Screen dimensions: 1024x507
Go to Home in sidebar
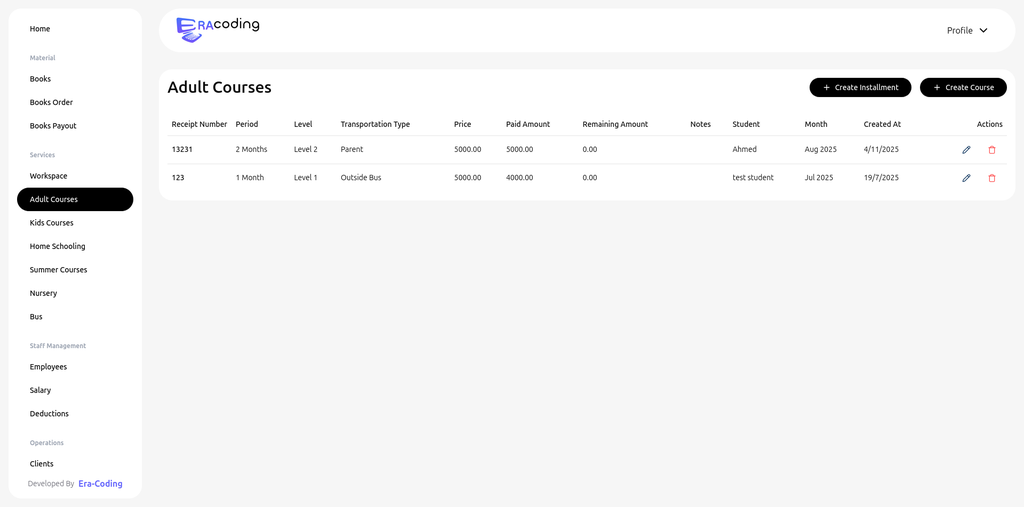pos(40,29)
